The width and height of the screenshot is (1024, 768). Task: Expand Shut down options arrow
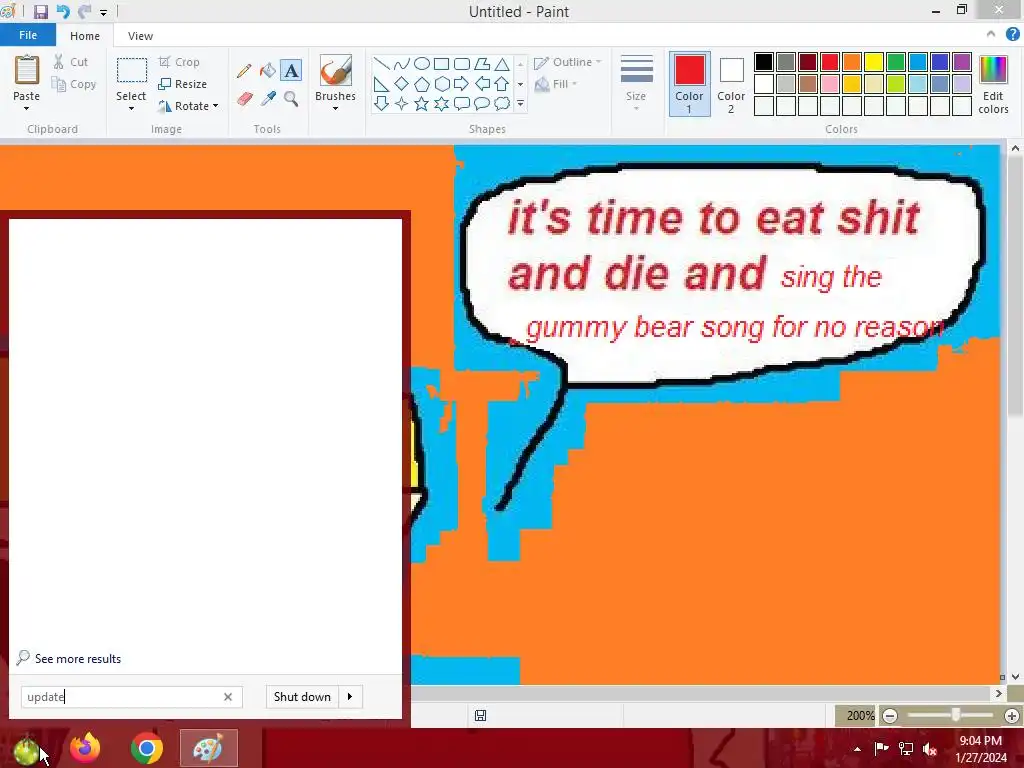350,697
